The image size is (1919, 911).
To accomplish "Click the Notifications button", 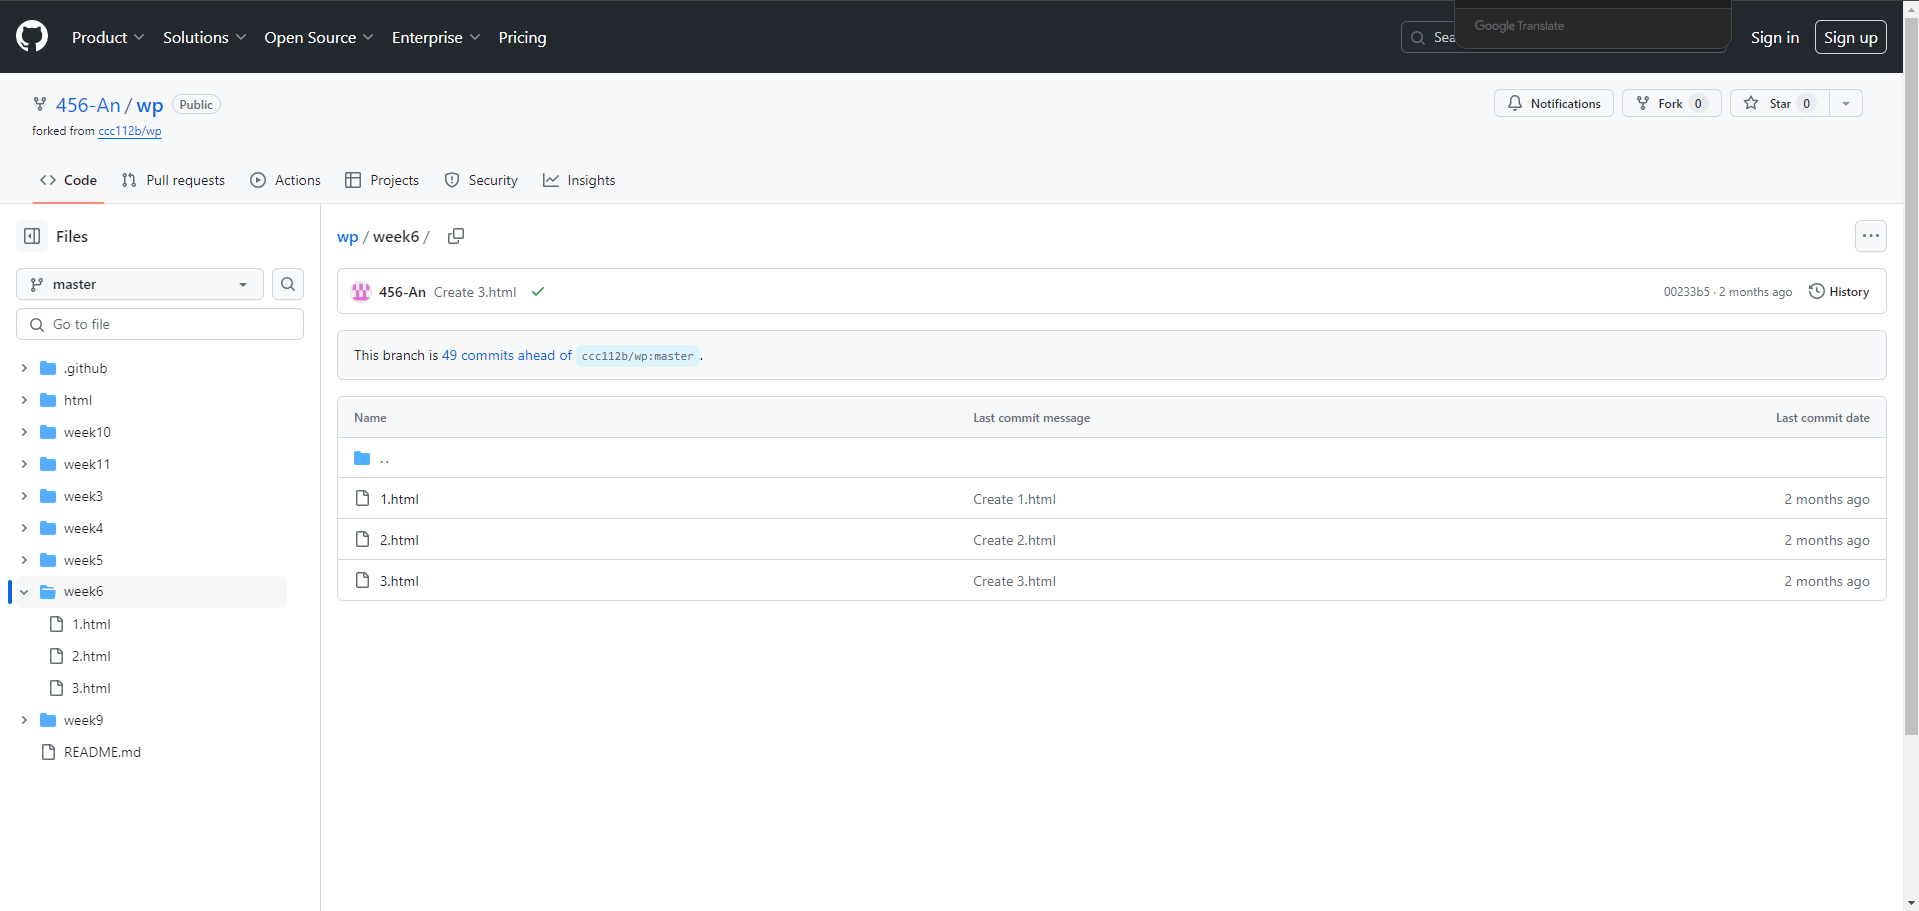I will tap(1554, 103).
